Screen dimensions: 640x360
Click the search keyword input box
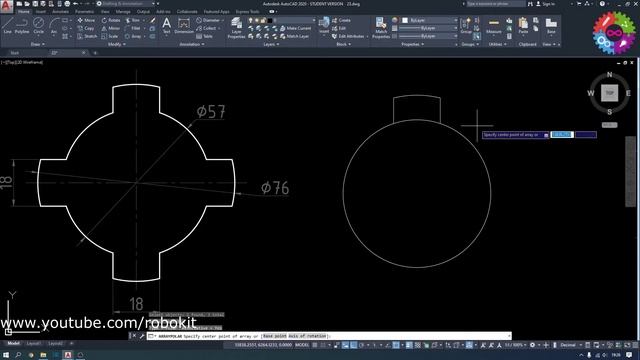tap(496, 4)
